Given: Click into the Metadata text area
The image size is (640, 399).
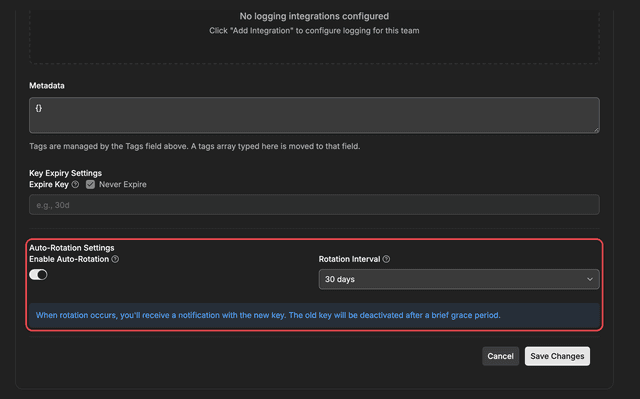Looking at the screenshot, I should [x=314, y=115].
